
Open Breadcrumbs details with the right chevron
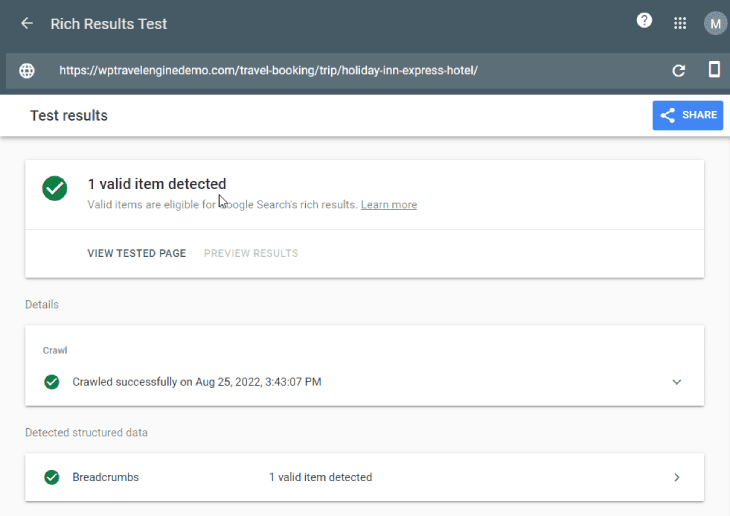click(x=677, y=477)
